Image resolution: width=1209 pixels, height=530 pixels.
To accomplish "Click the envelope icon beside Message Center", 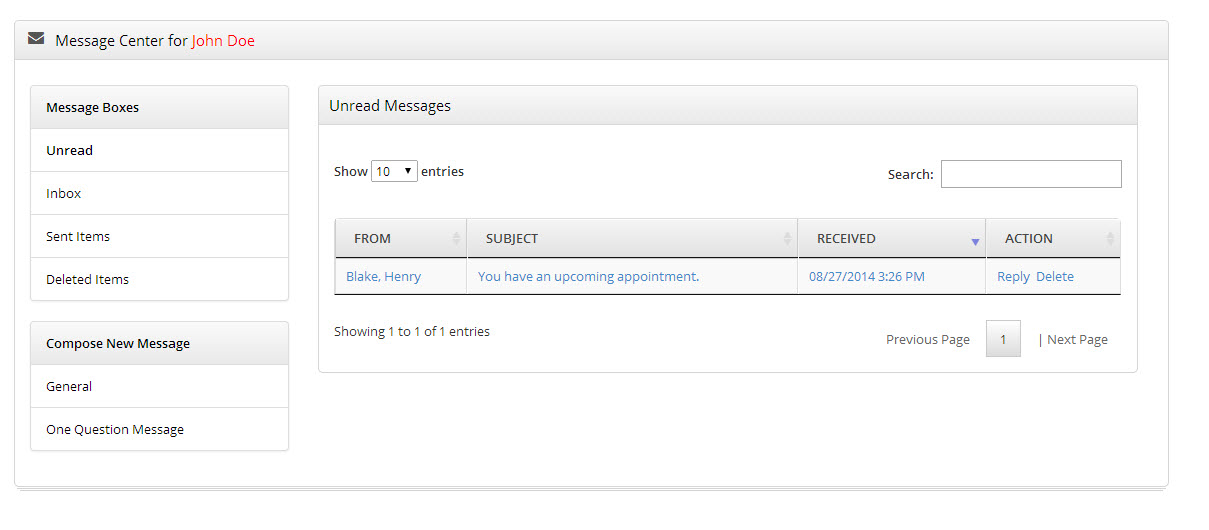I will click(36, 39).
